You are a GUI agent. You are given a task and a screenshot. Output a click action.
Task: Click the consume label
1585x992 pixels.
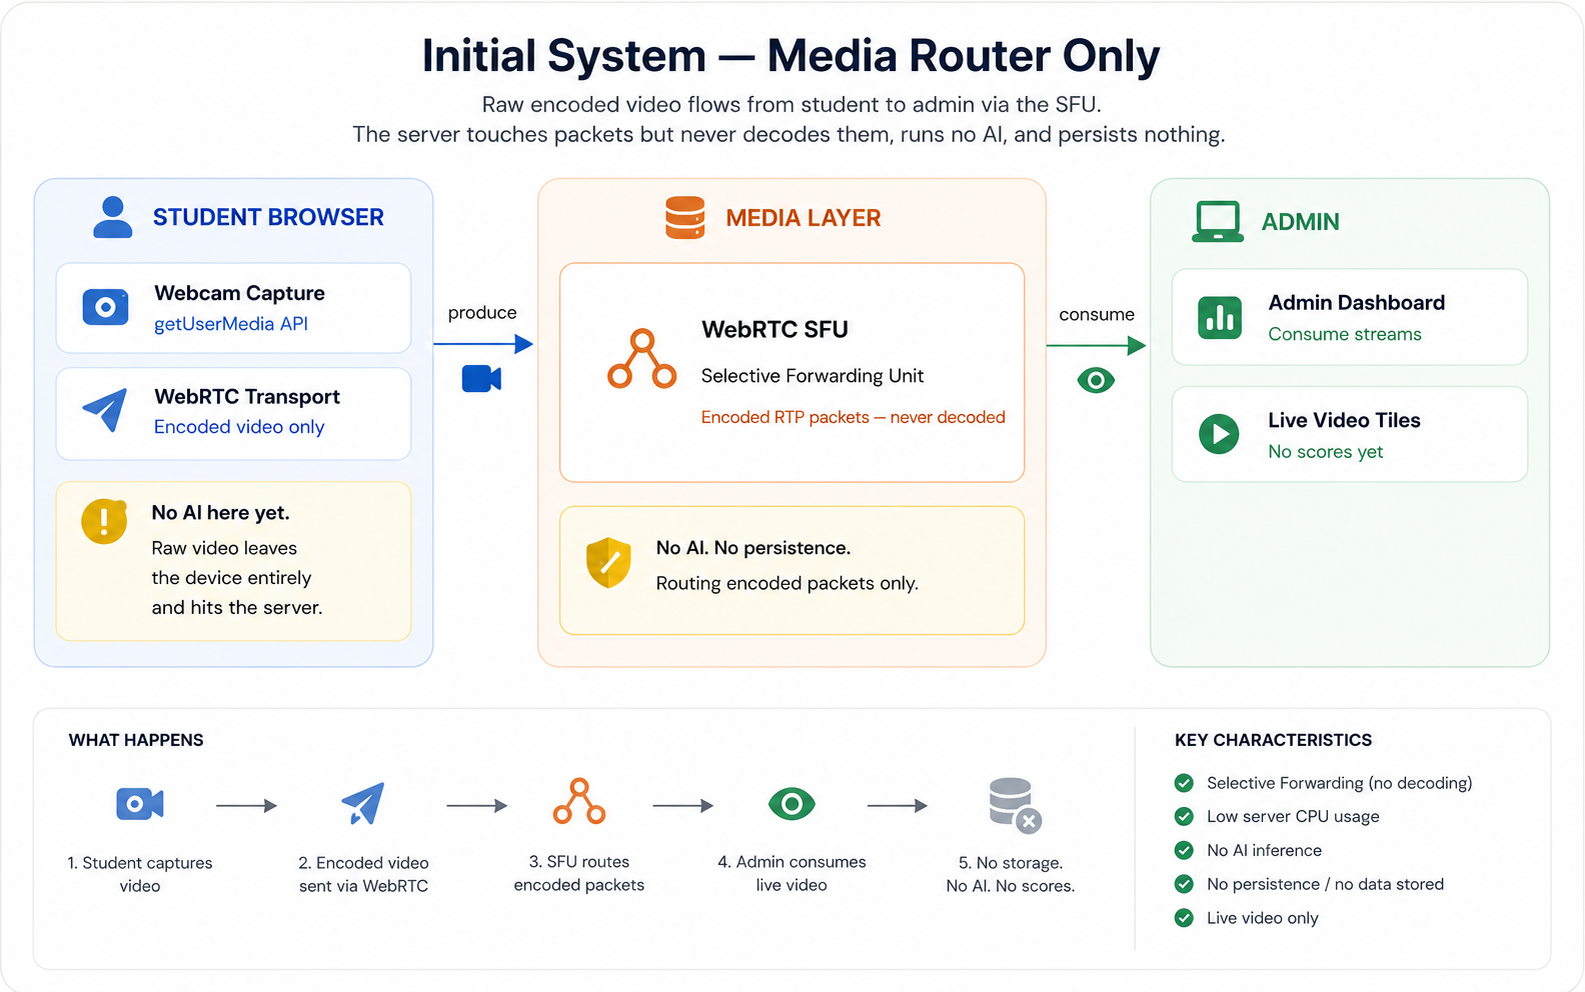[1097, 314]
